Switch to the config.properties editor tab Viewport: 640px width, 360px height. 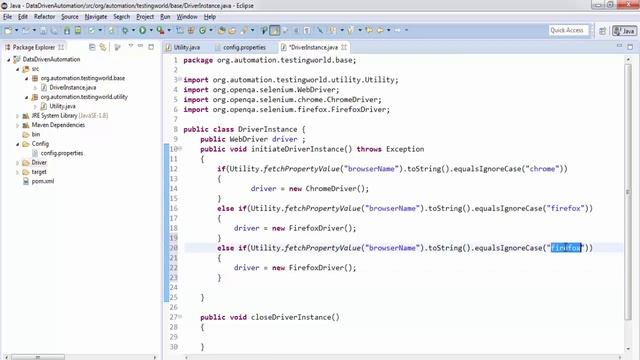(x=241, y=47)
